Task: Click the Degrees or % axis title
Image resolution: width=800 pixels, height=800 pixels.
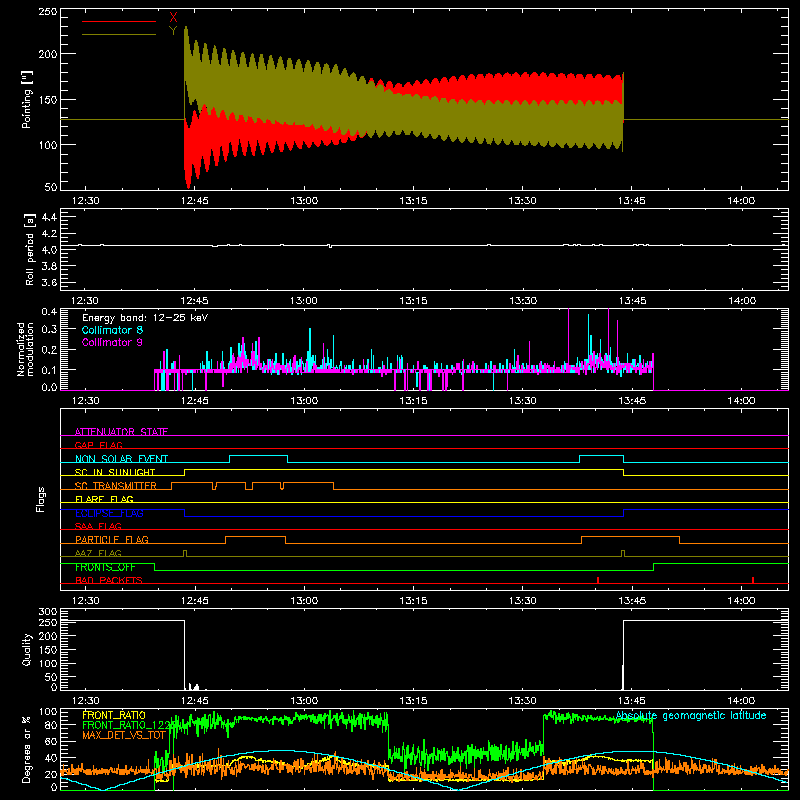Action: pos(27,749)
